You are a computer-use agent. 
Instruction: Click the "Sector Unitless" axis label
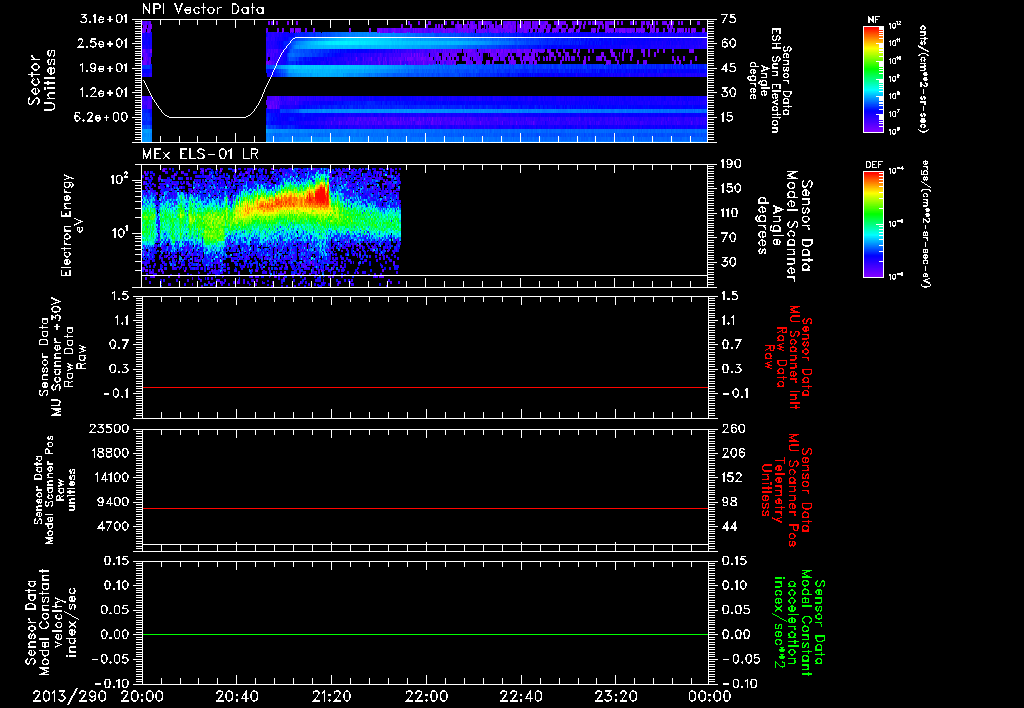(42, 80)
